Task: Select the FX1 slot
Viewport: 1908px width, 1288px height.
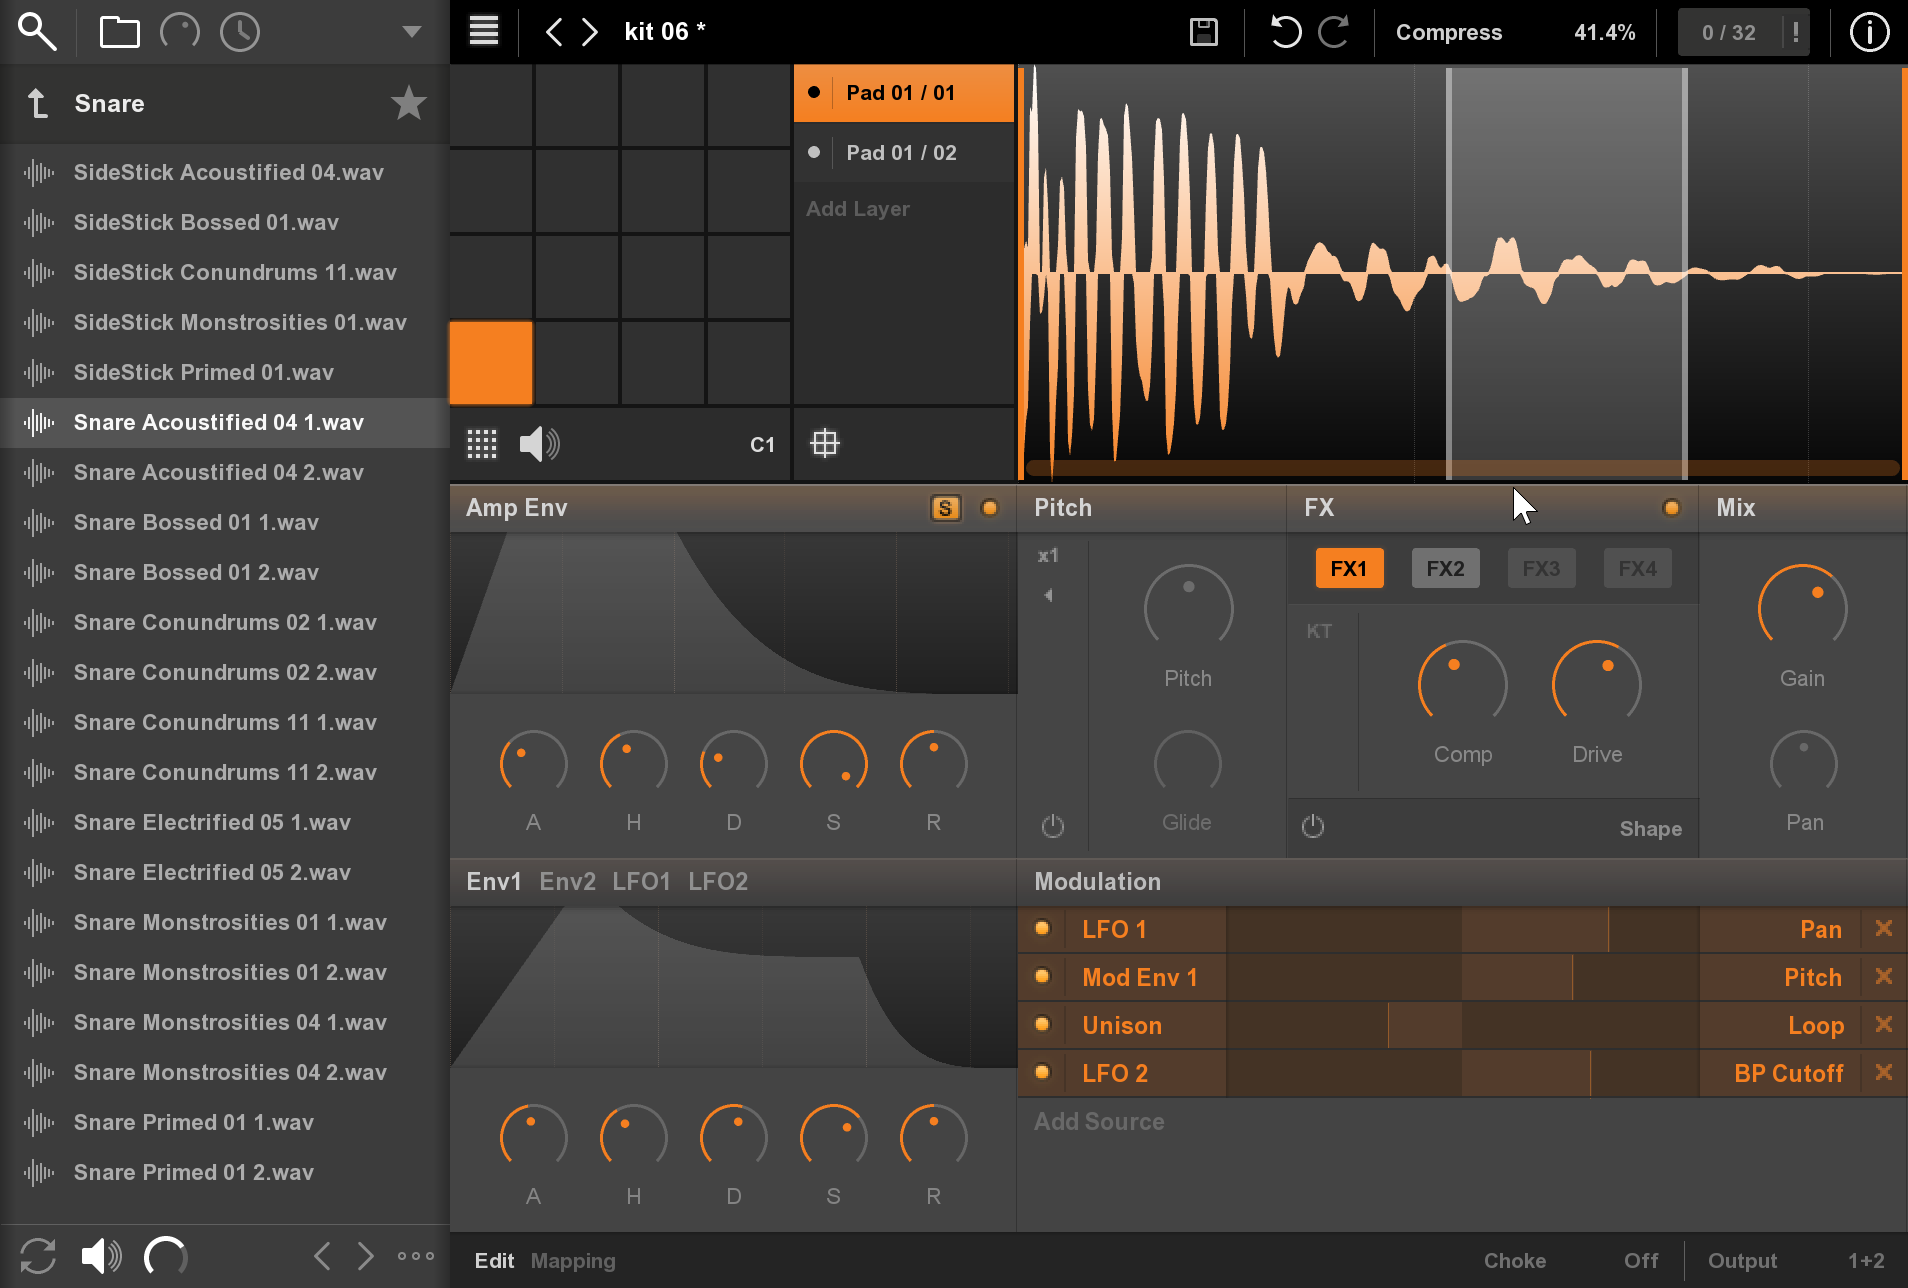Action: click(x=1349, y=569)
